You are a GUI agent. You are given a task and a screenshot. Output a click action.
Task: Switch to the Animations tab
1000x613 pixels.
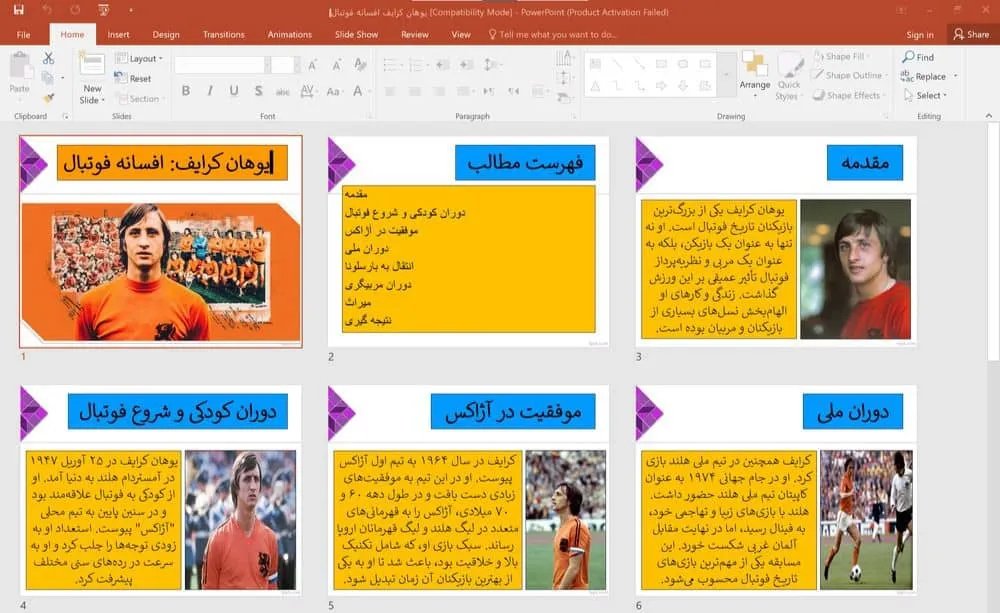(290, 34)
